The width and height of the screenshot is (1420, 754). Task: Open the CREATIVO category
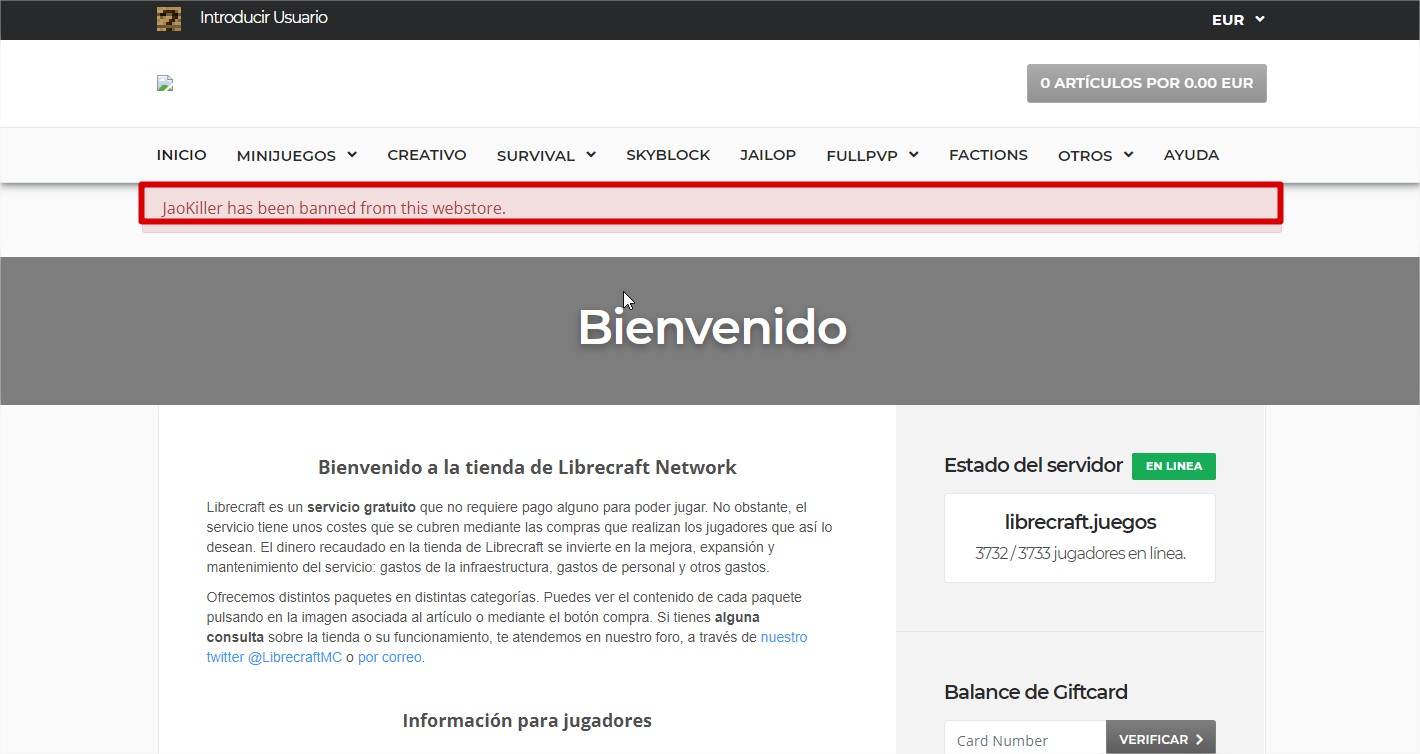(427, 155)
